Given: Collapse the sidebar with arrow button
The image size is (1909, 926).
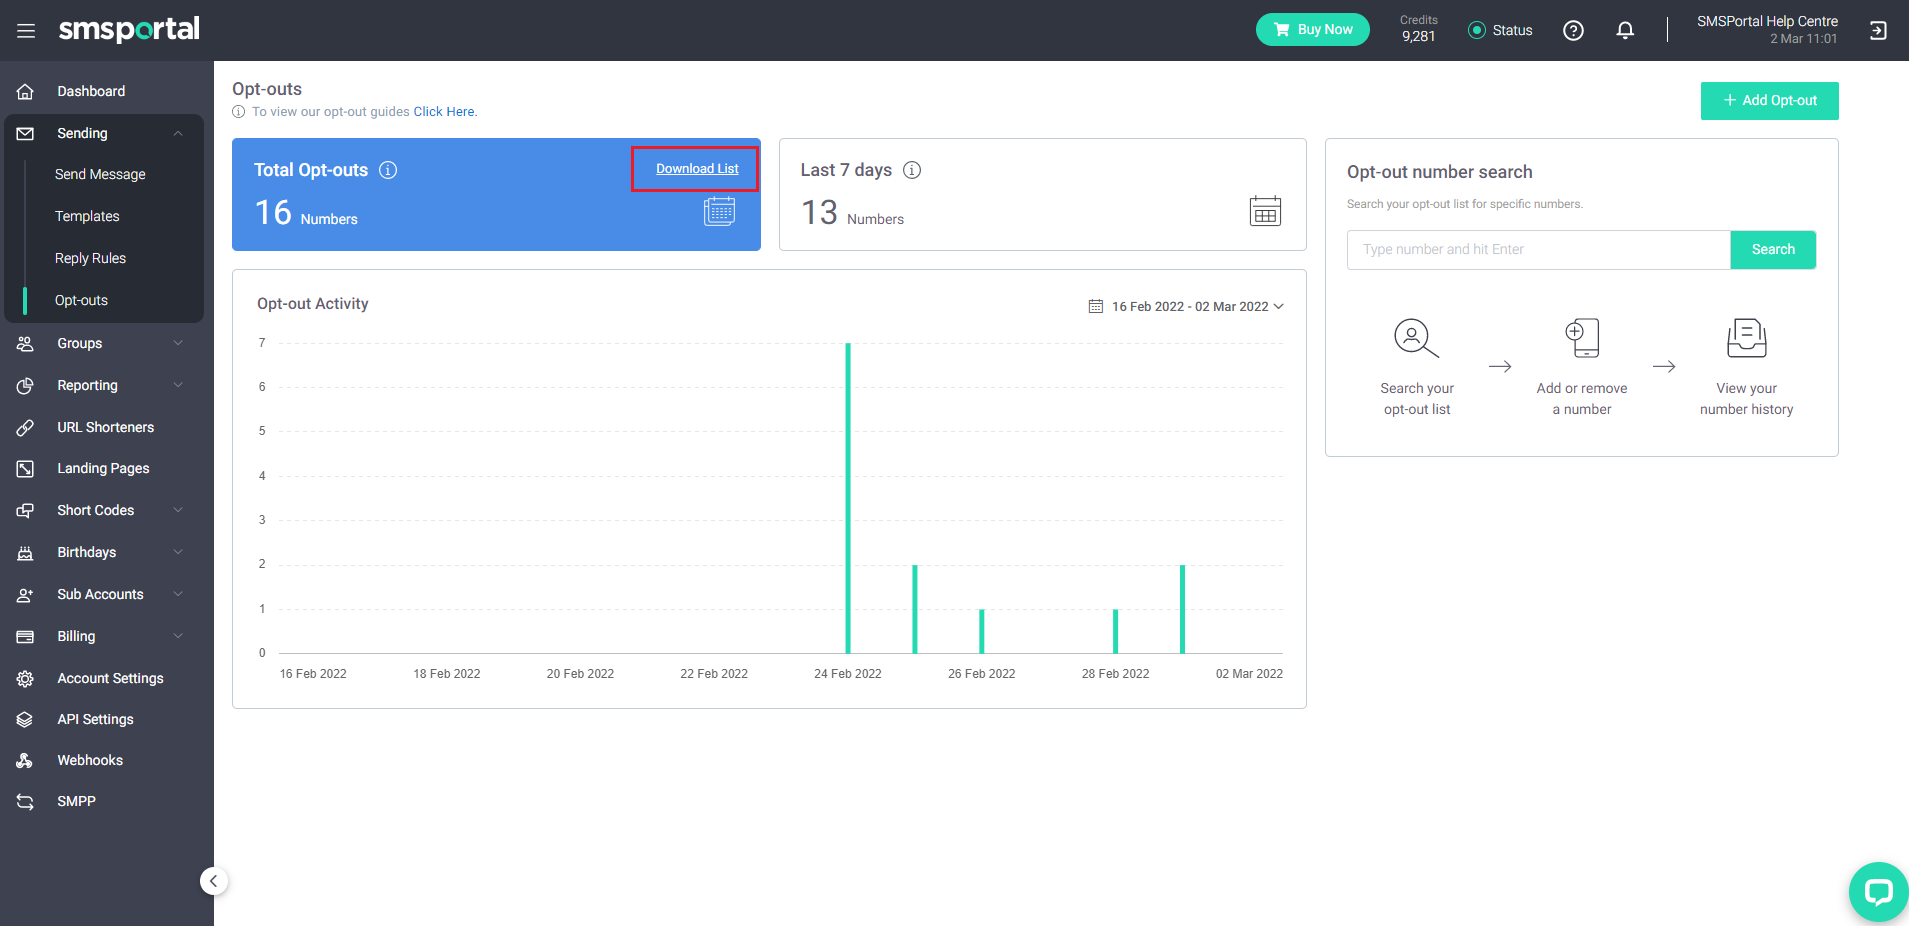Looking at the screenshot, I should [213, 881].
